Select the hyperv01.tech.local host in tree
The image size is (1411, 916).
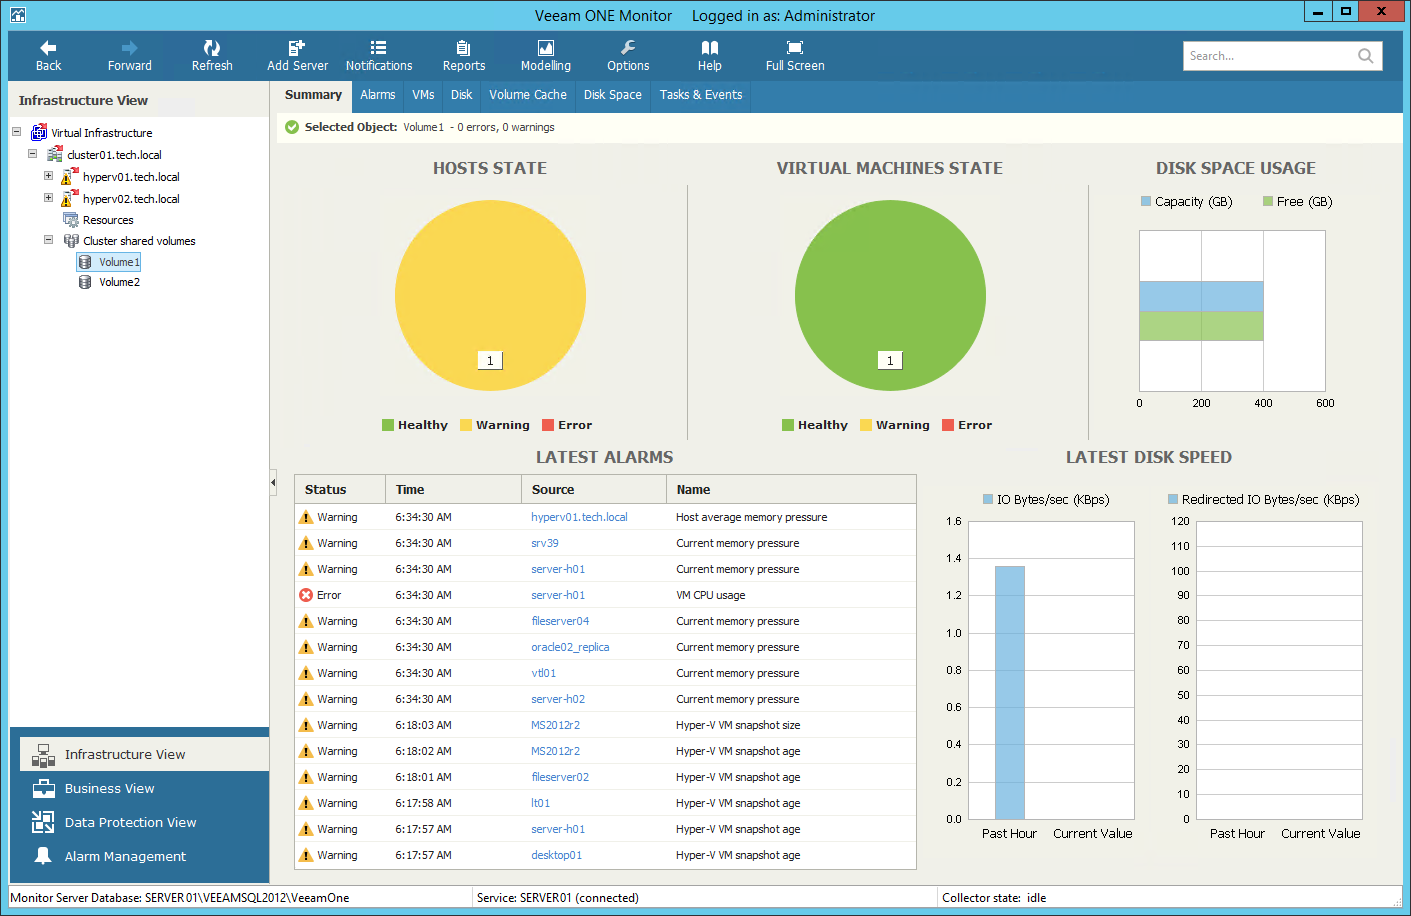pos(131,177)
